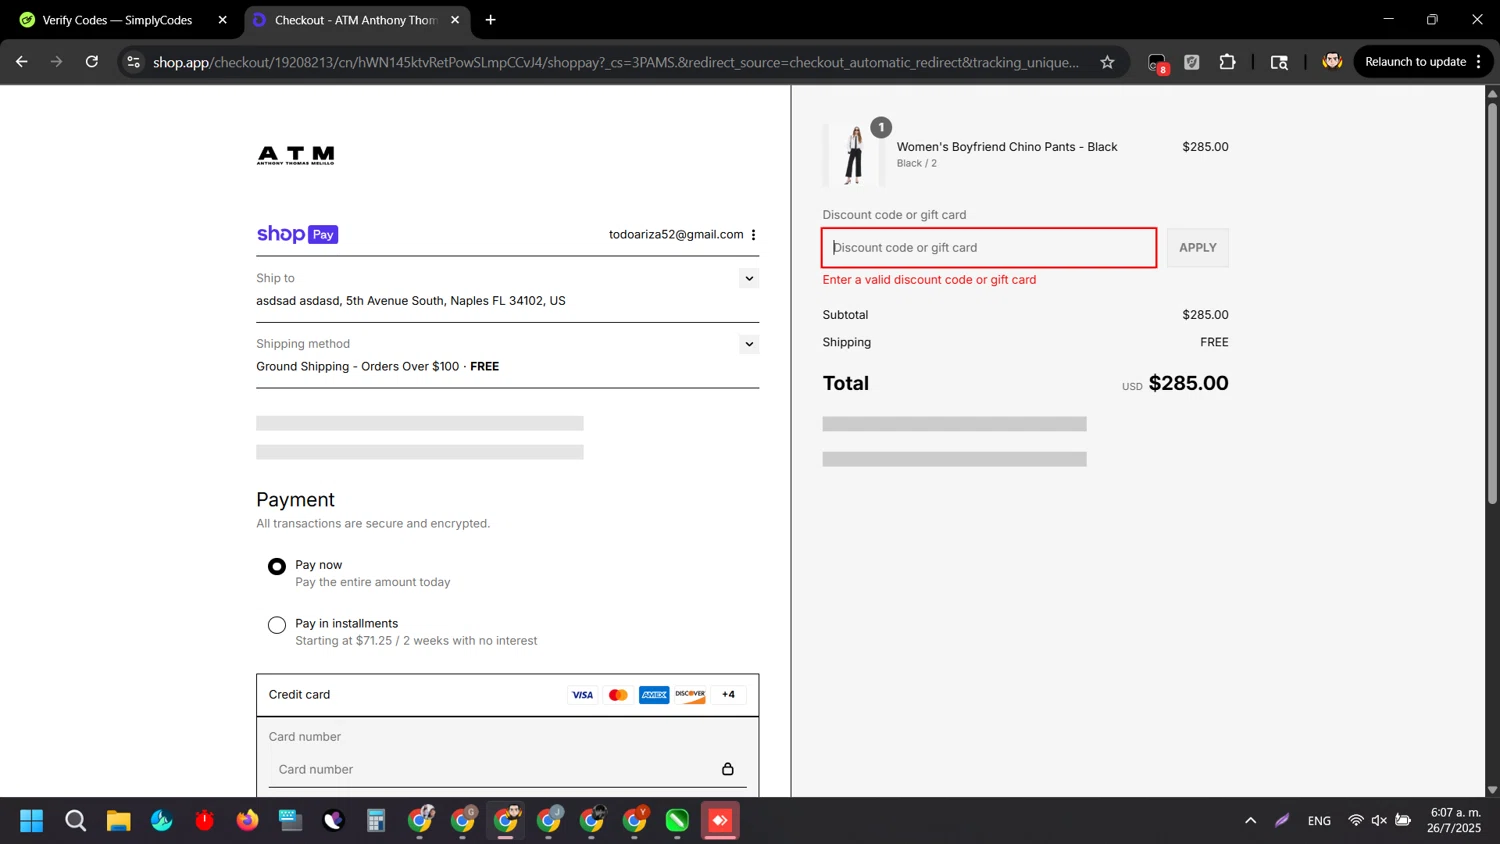
Task: Click the Mastercard icon
Action: 618,695
